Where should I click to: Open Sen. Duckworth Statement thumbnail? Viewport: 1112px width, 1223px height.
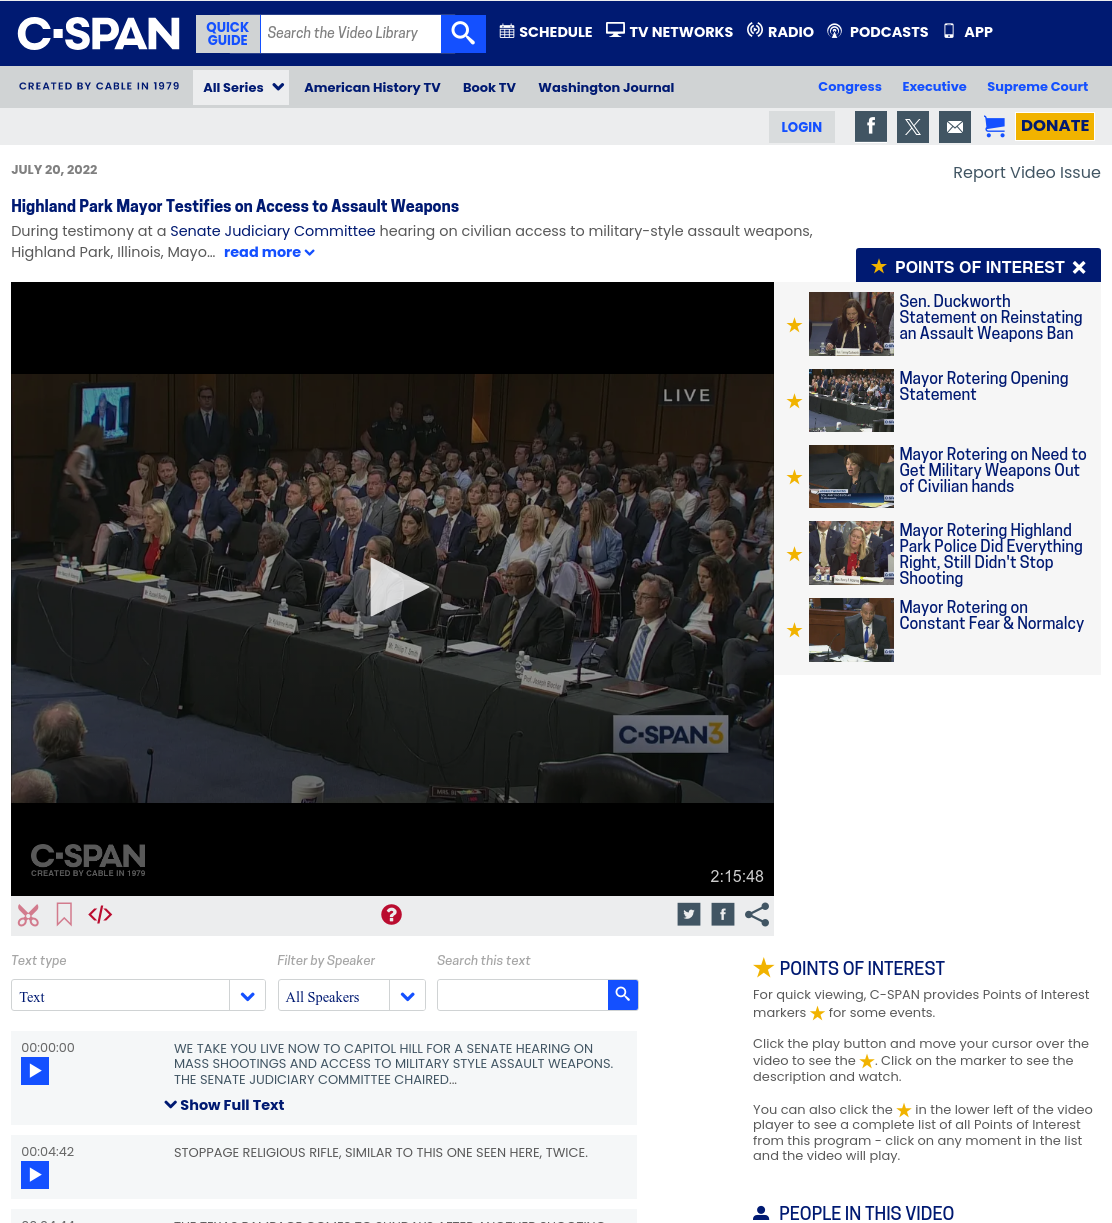pyautogui.click(x=851, y=324)
